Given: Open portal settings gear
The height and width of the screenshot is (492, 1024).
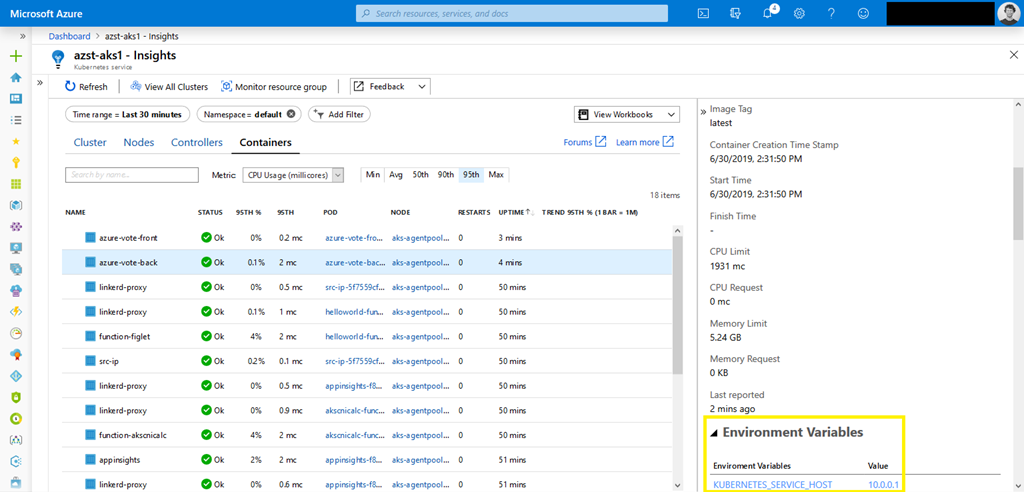Looking at the screenshot, I should pyautogui.click(x=799, y=13).
